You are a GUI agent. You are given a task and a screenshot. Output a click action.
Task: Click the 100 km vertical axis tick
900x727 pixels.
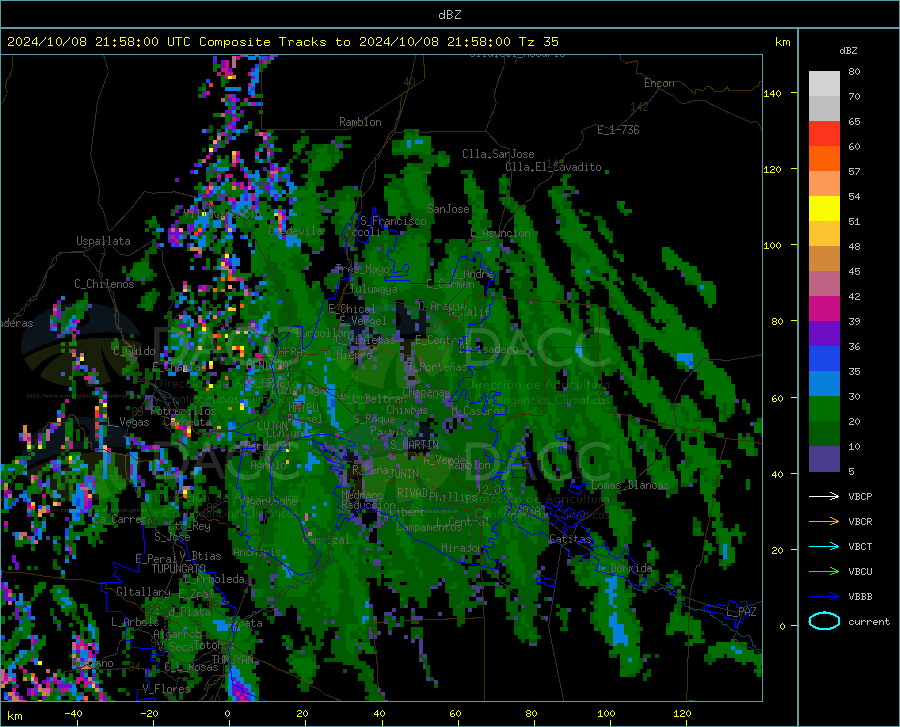coord(773,245)
